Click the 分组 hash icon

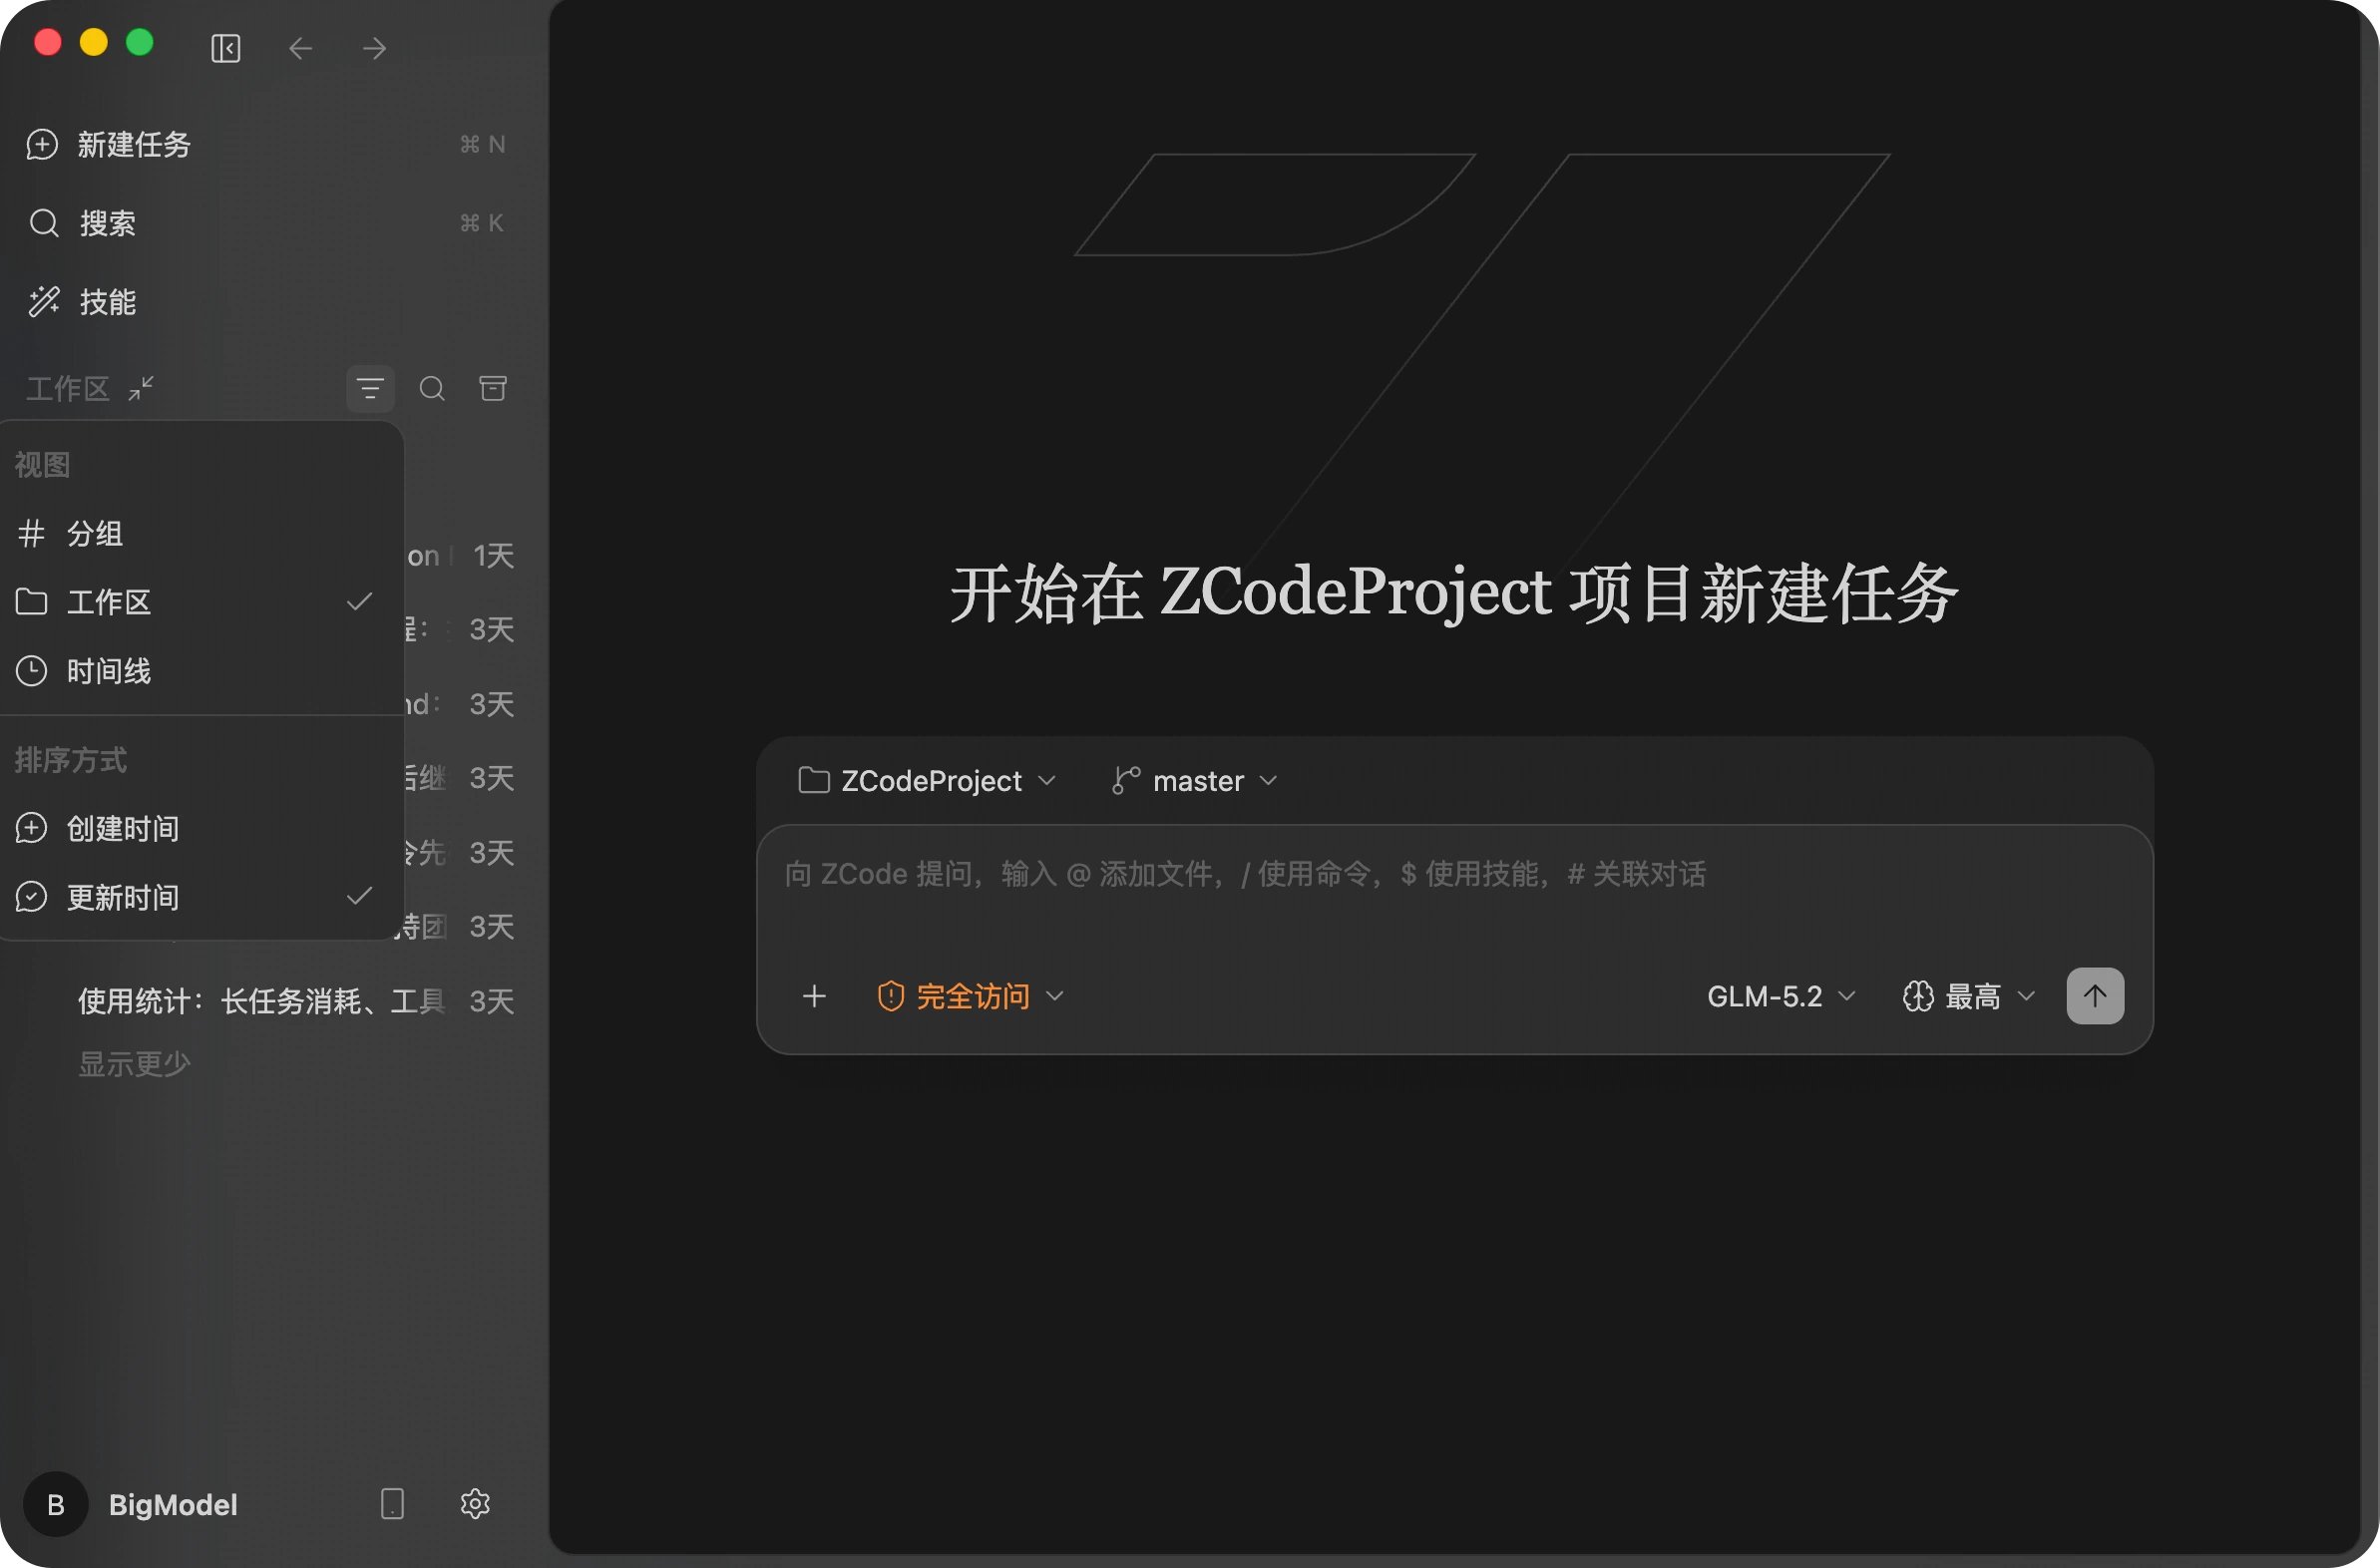point(32,533)
